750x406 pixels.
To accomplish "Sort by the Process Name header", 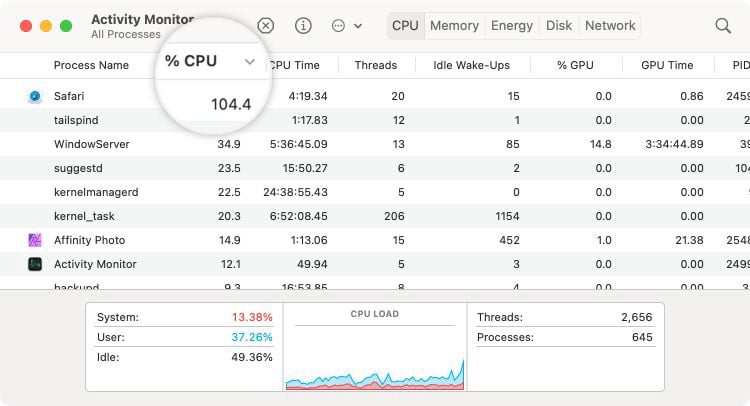I will point(91,65).
